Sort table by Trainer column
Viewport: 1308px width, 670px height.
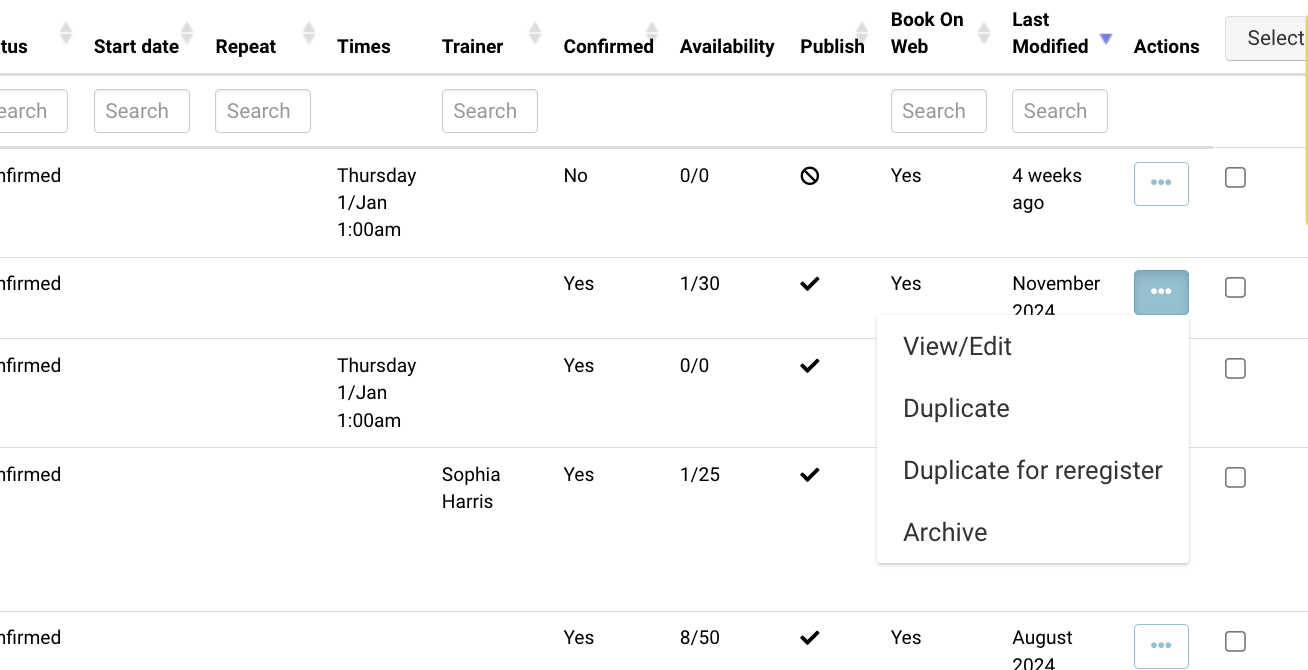point(535,33)
